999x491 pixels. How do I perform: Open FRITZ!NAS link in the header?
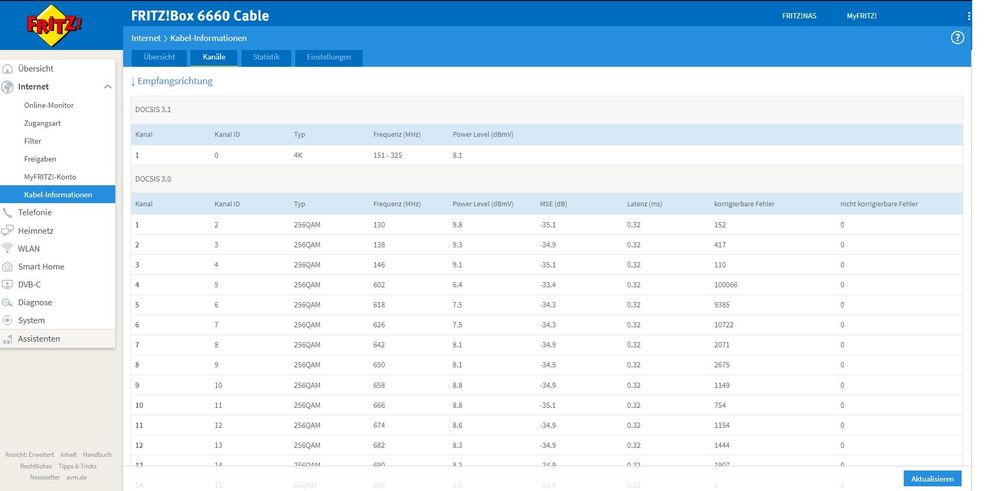pos(797,16)
